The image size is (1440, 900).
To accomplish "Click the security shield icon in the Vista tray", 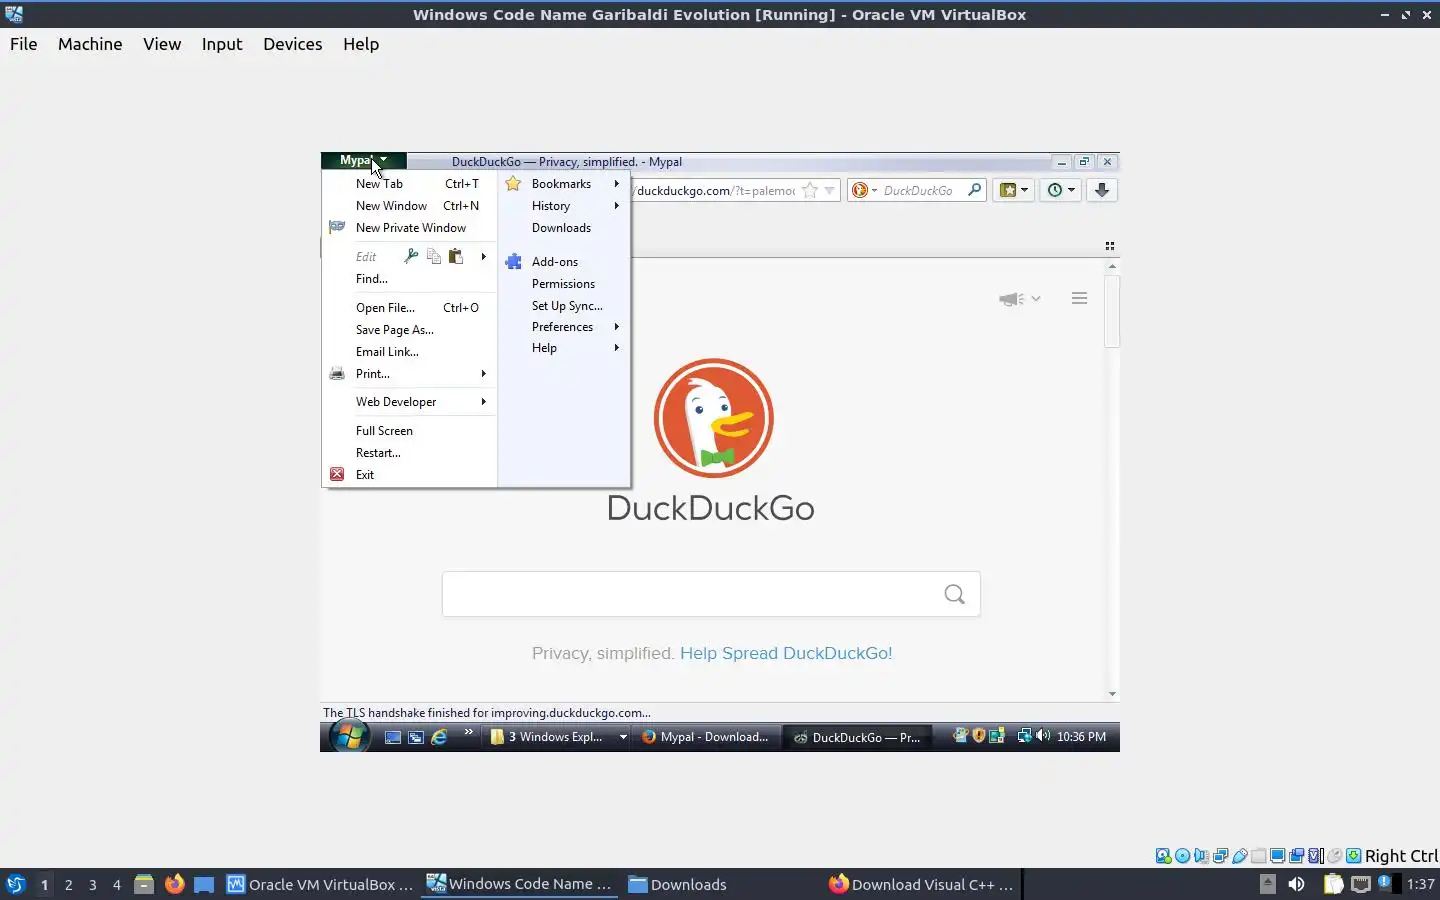I will (x=979, y=736).
